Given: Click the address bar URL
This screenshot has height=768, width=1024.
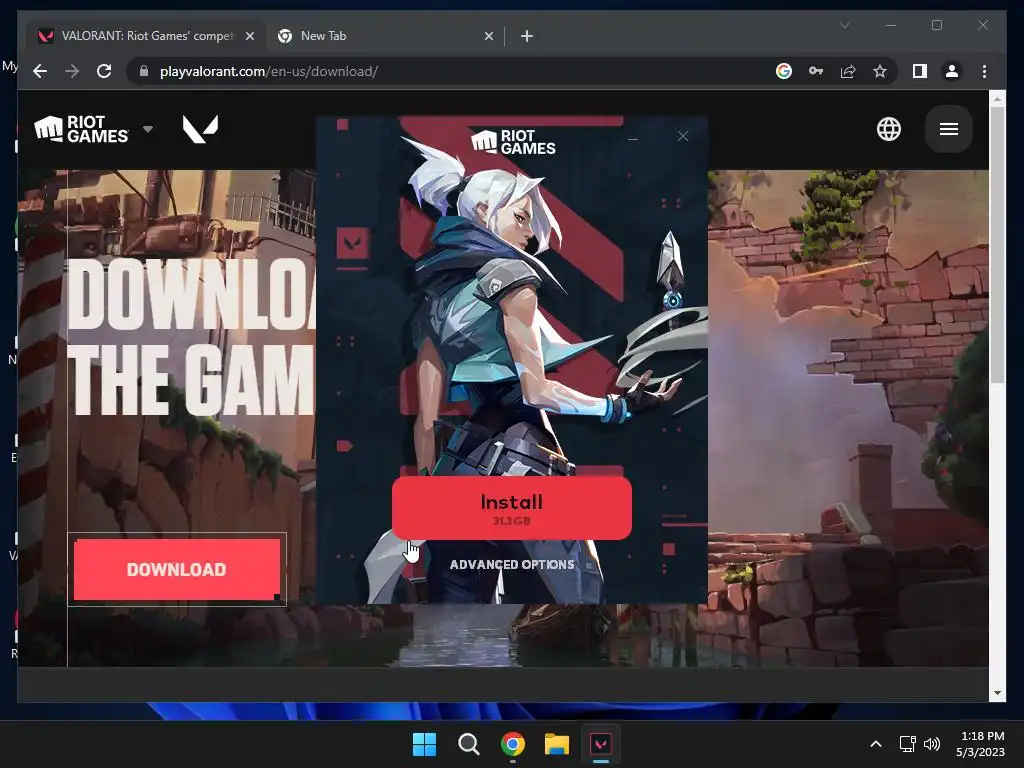Looking at the screenshot, I should pyautogui.click(x=268, y=71).
